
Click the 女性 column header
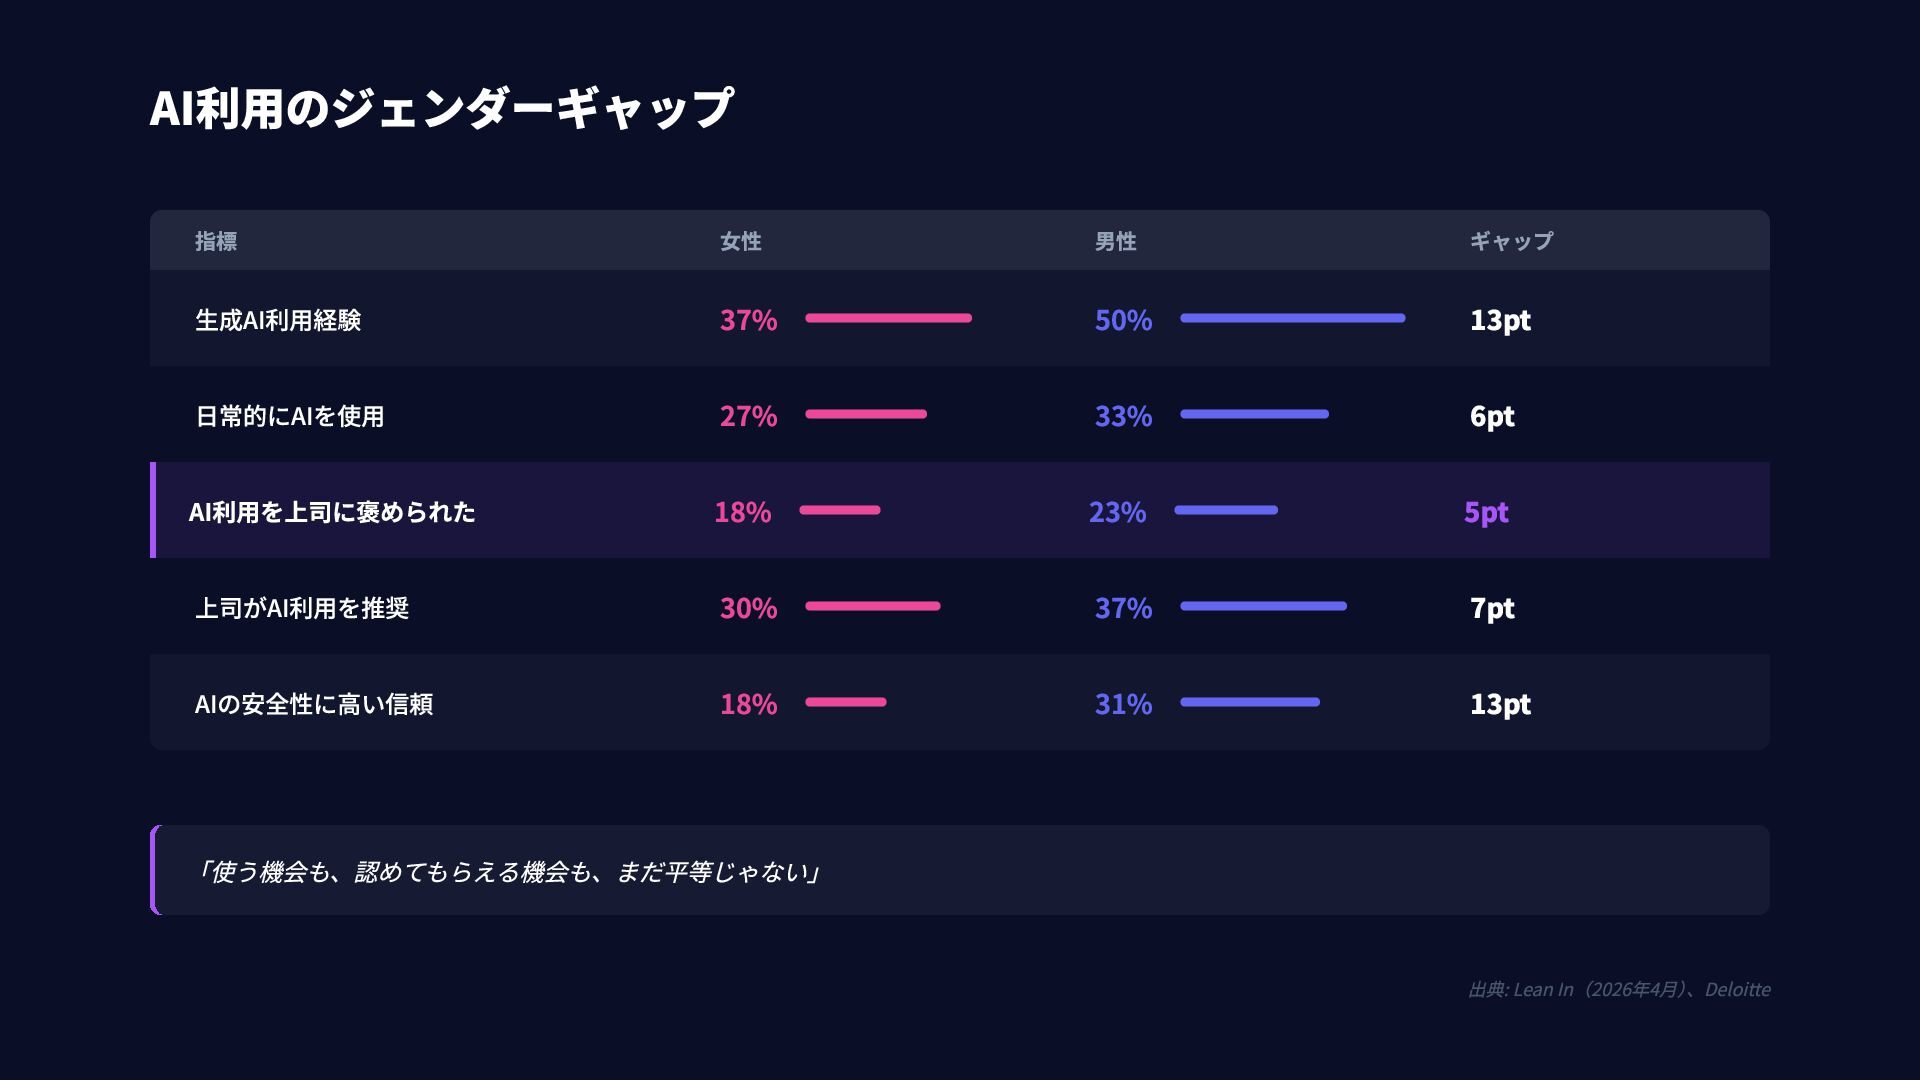coord(741,241)
